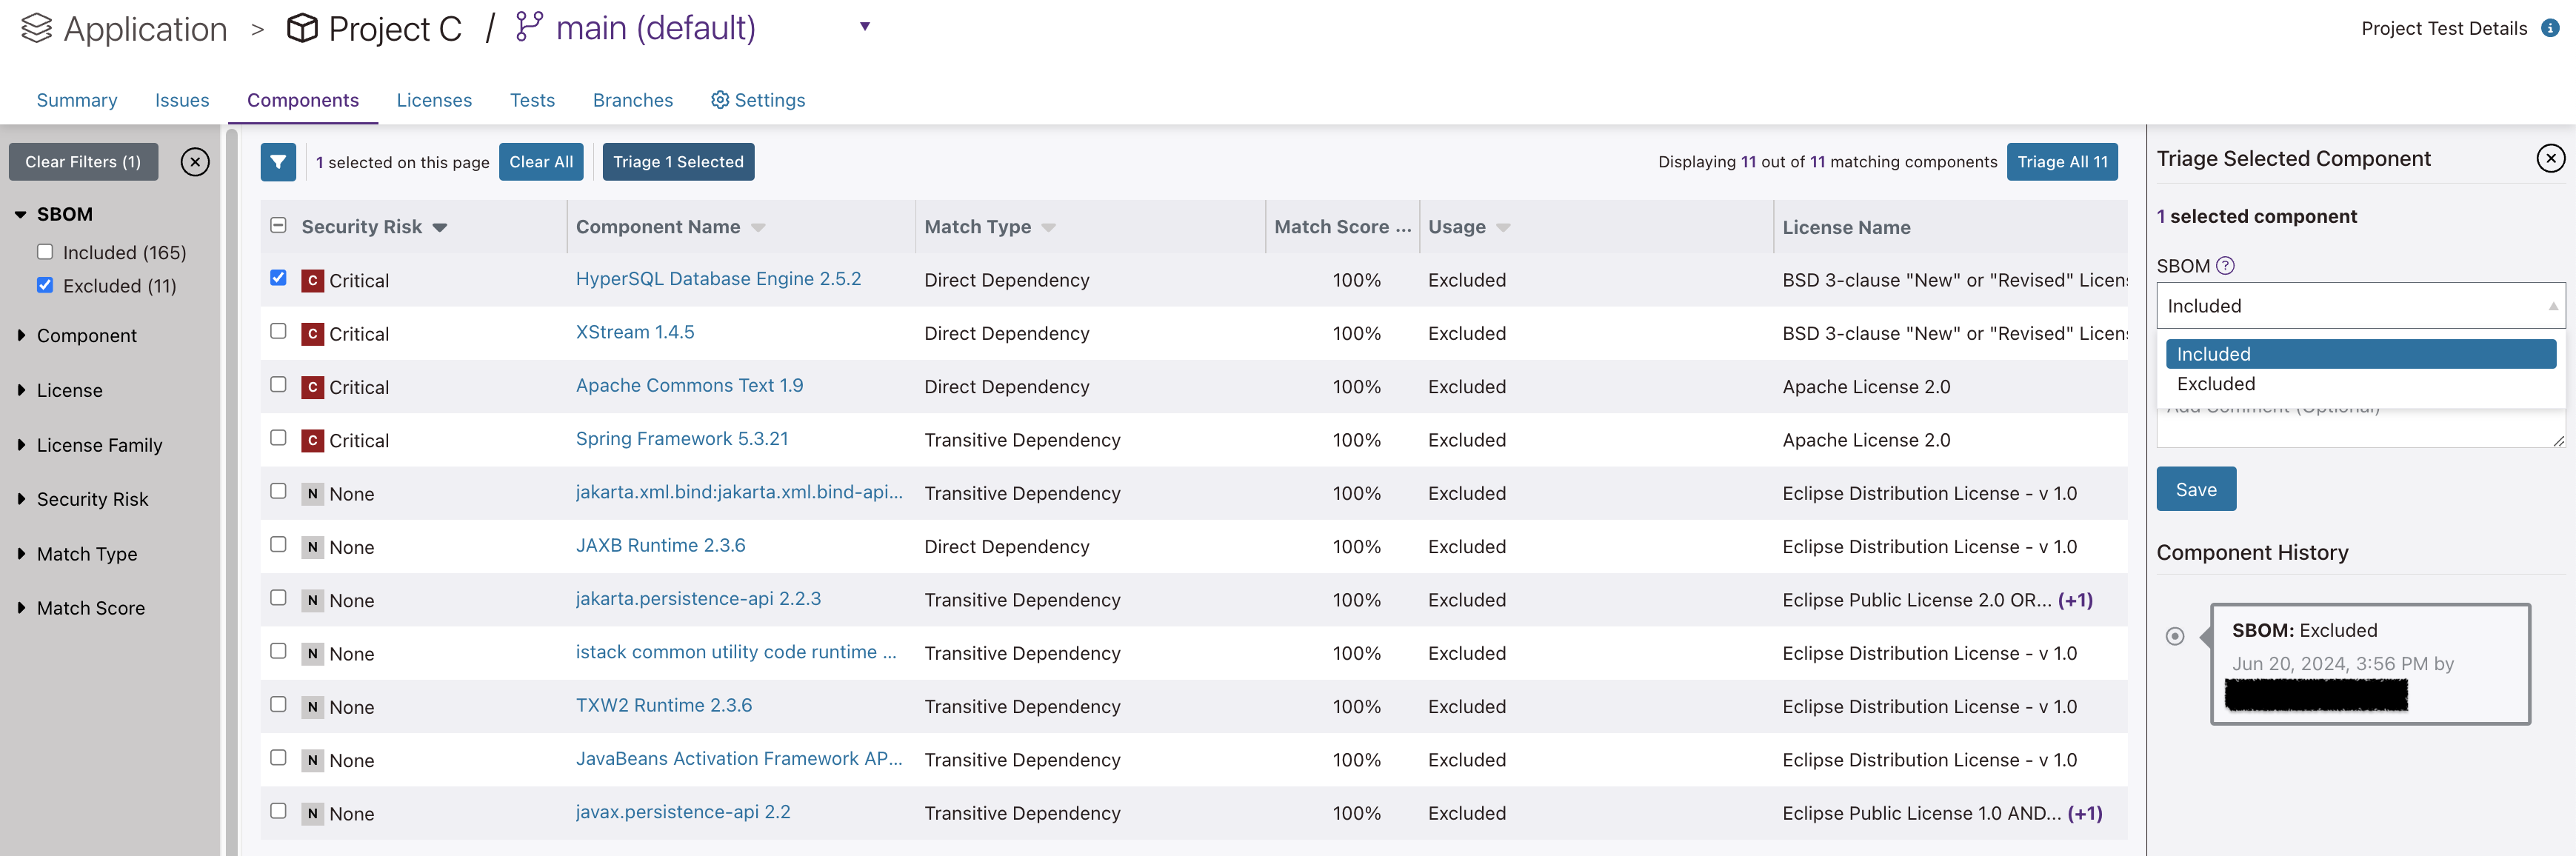2576x856 pixels.
Task: Check the XStream 1.4.5 row checkbox
Action: (278, 331)
